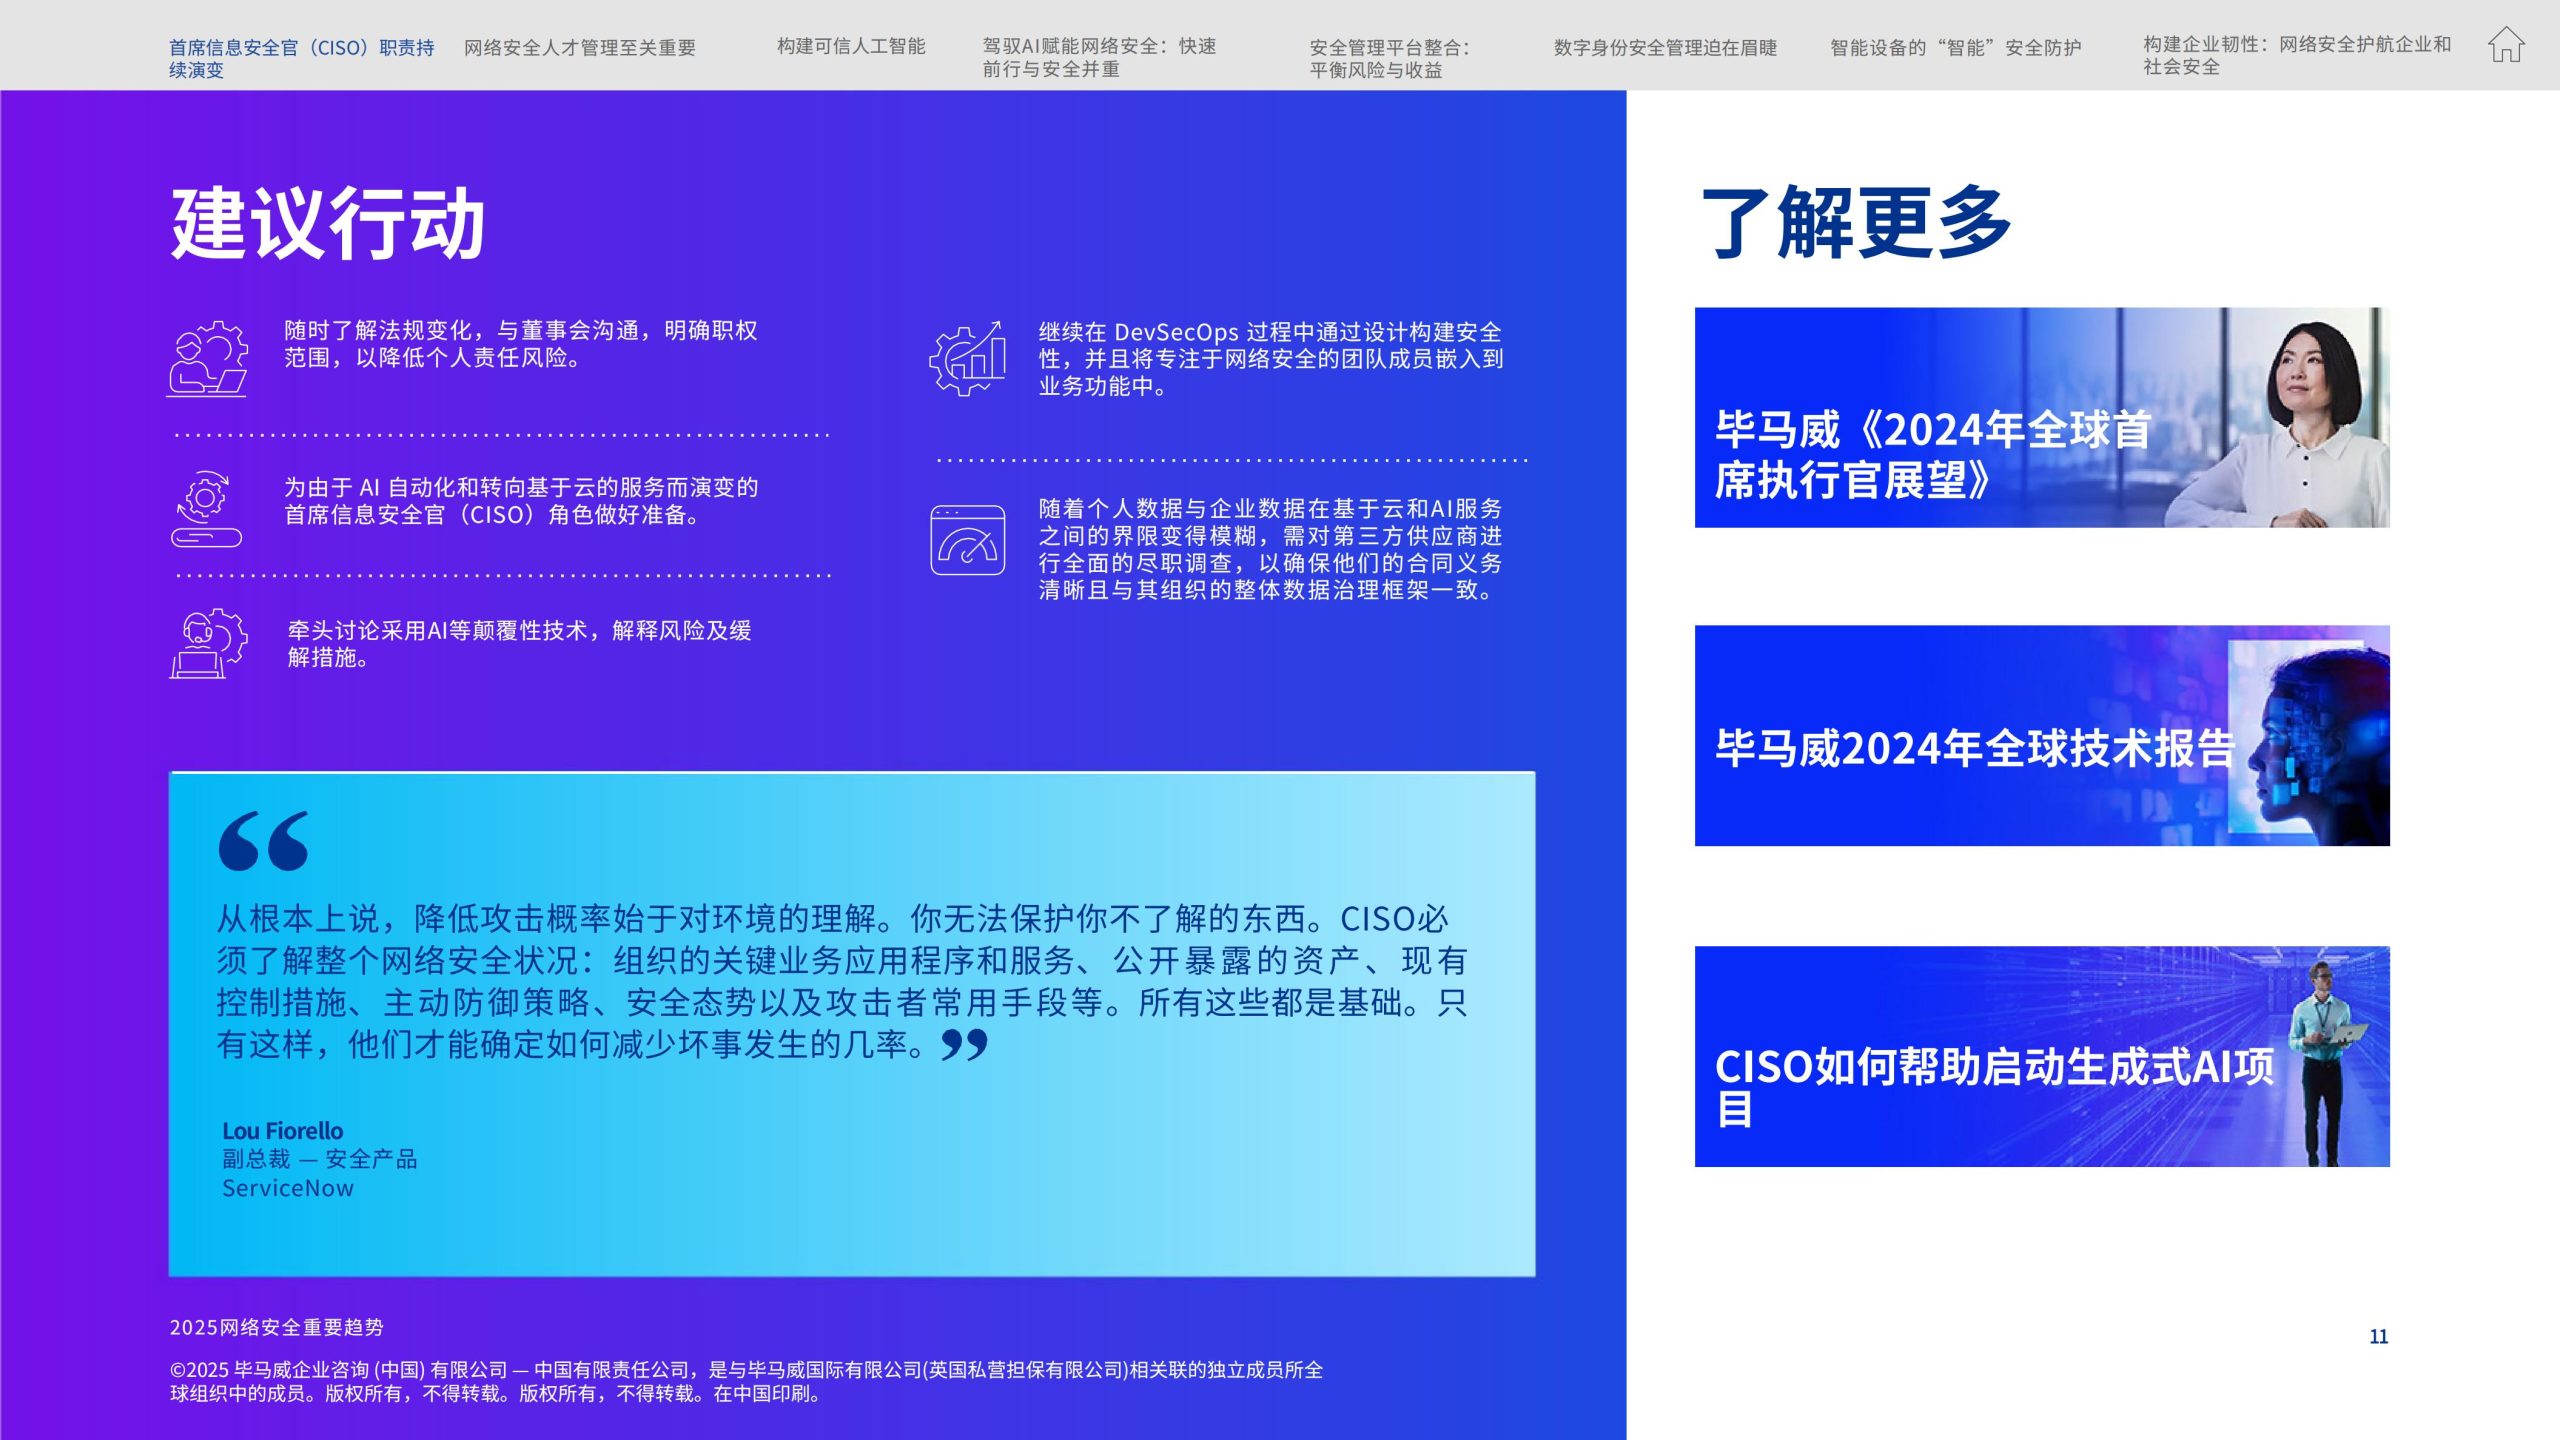Image resolution: width=2560 pixels, height=1440 pixels.
Task: Open 网络安全人才管理至关重要 nav tab
Action: tap(579, 47)
